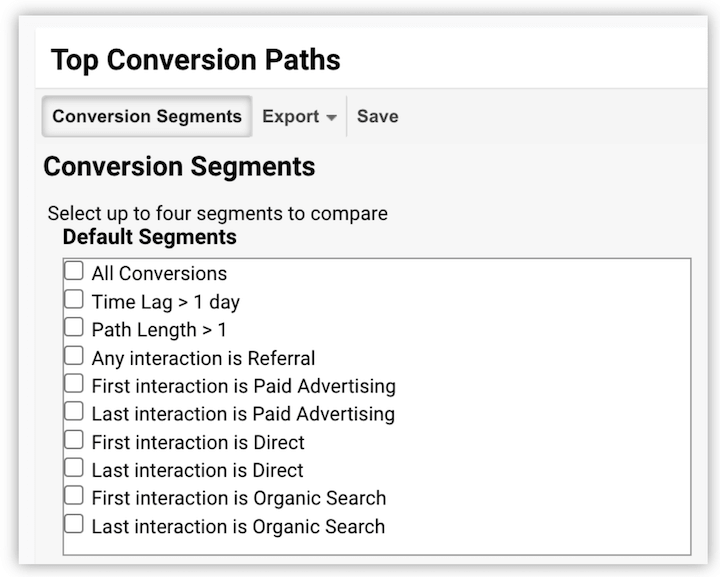Screen dimensions: 720x577
Task: Enable the Time Lag > 1 day checkbox
Action: coord(74,300)
